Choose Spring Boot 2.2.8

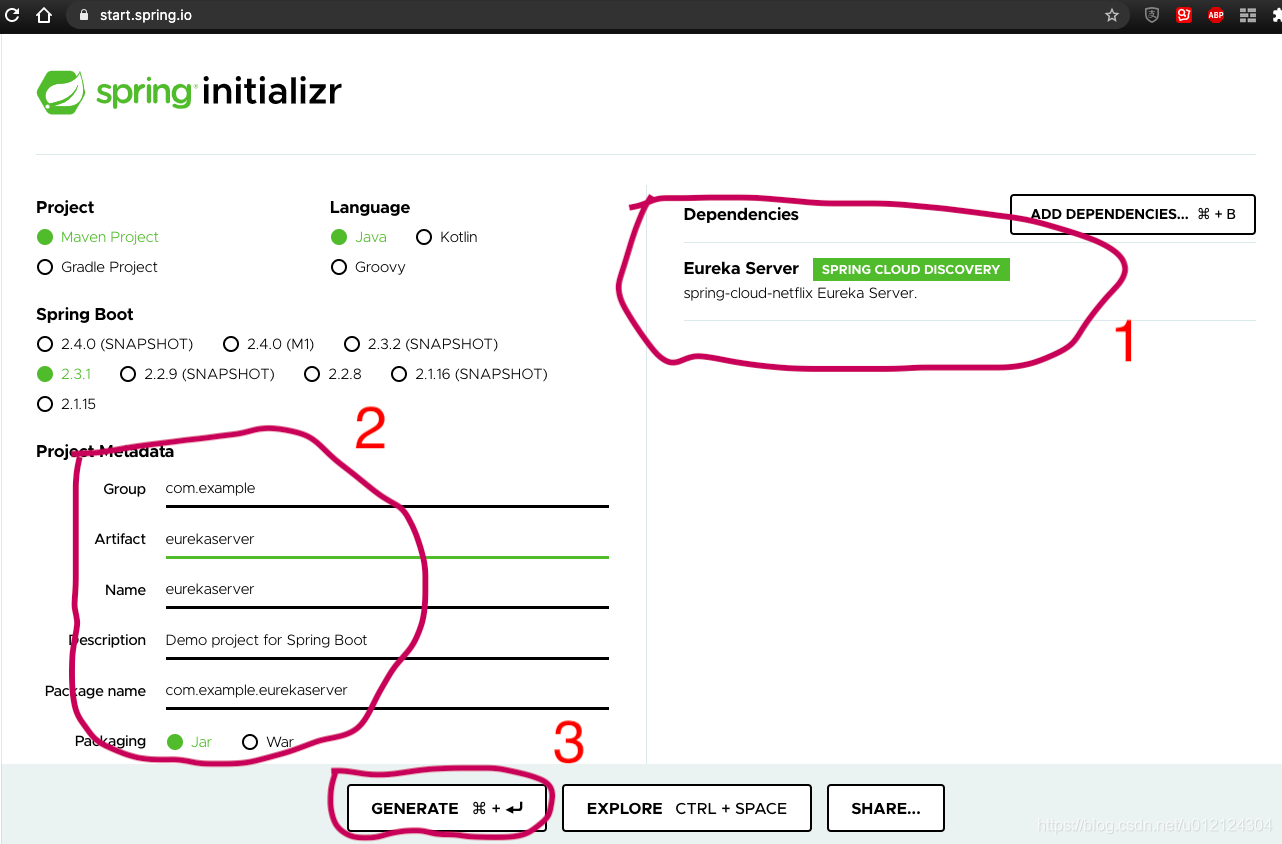pyautogui.click(x=332, y=374)
